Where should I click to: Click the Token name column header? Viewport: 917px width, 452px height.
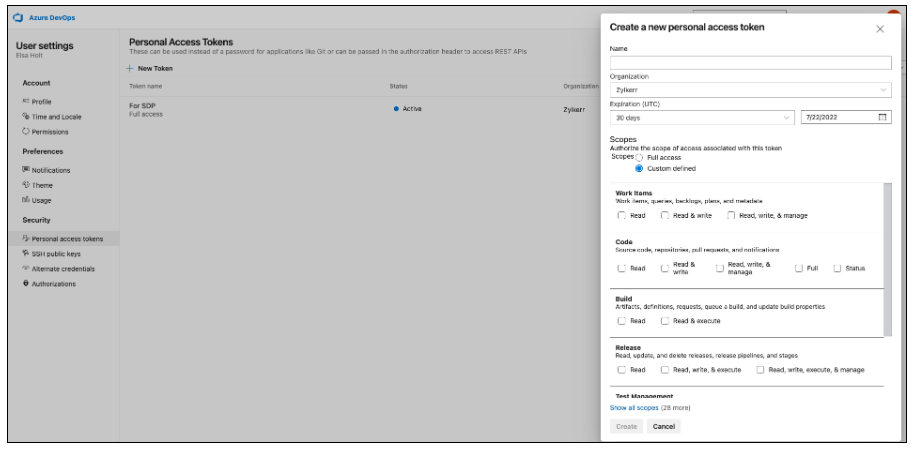146,86
